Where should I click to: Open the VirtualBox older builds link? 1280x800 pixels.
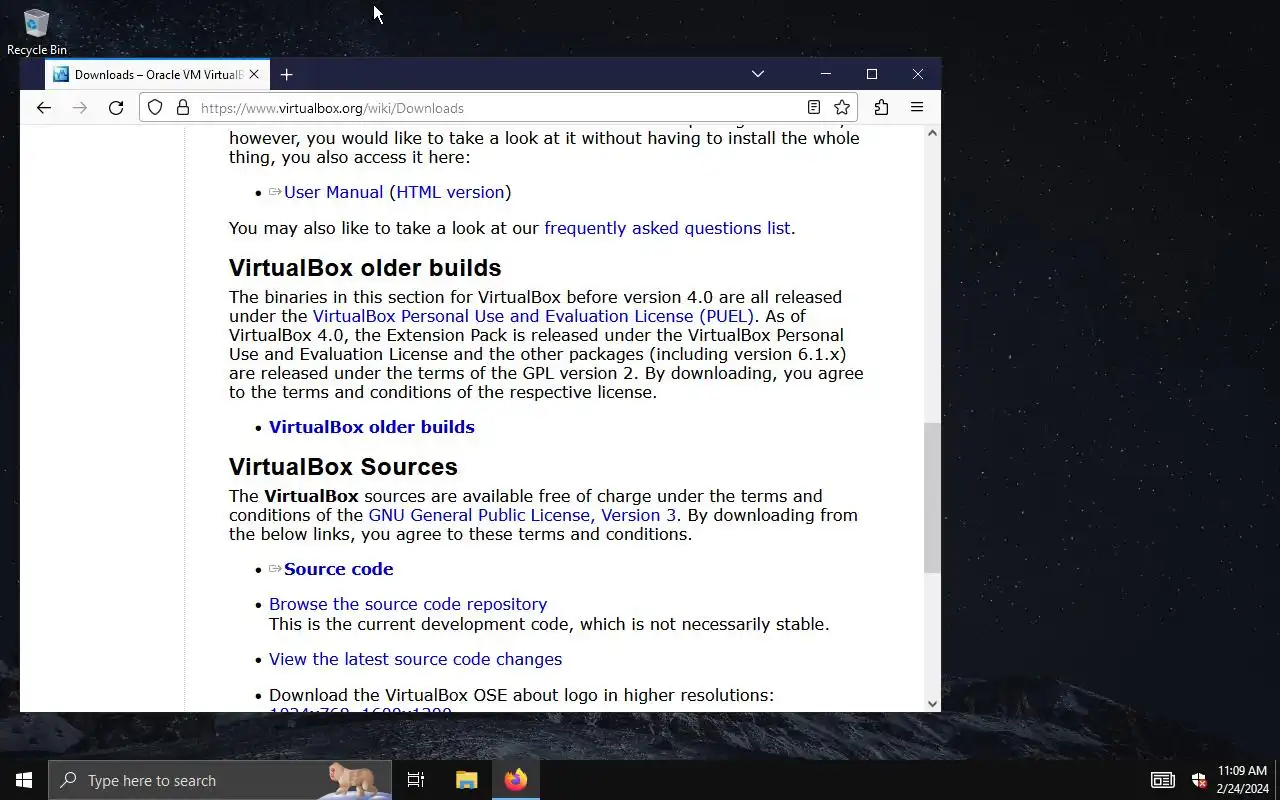[x=372, y=427]
